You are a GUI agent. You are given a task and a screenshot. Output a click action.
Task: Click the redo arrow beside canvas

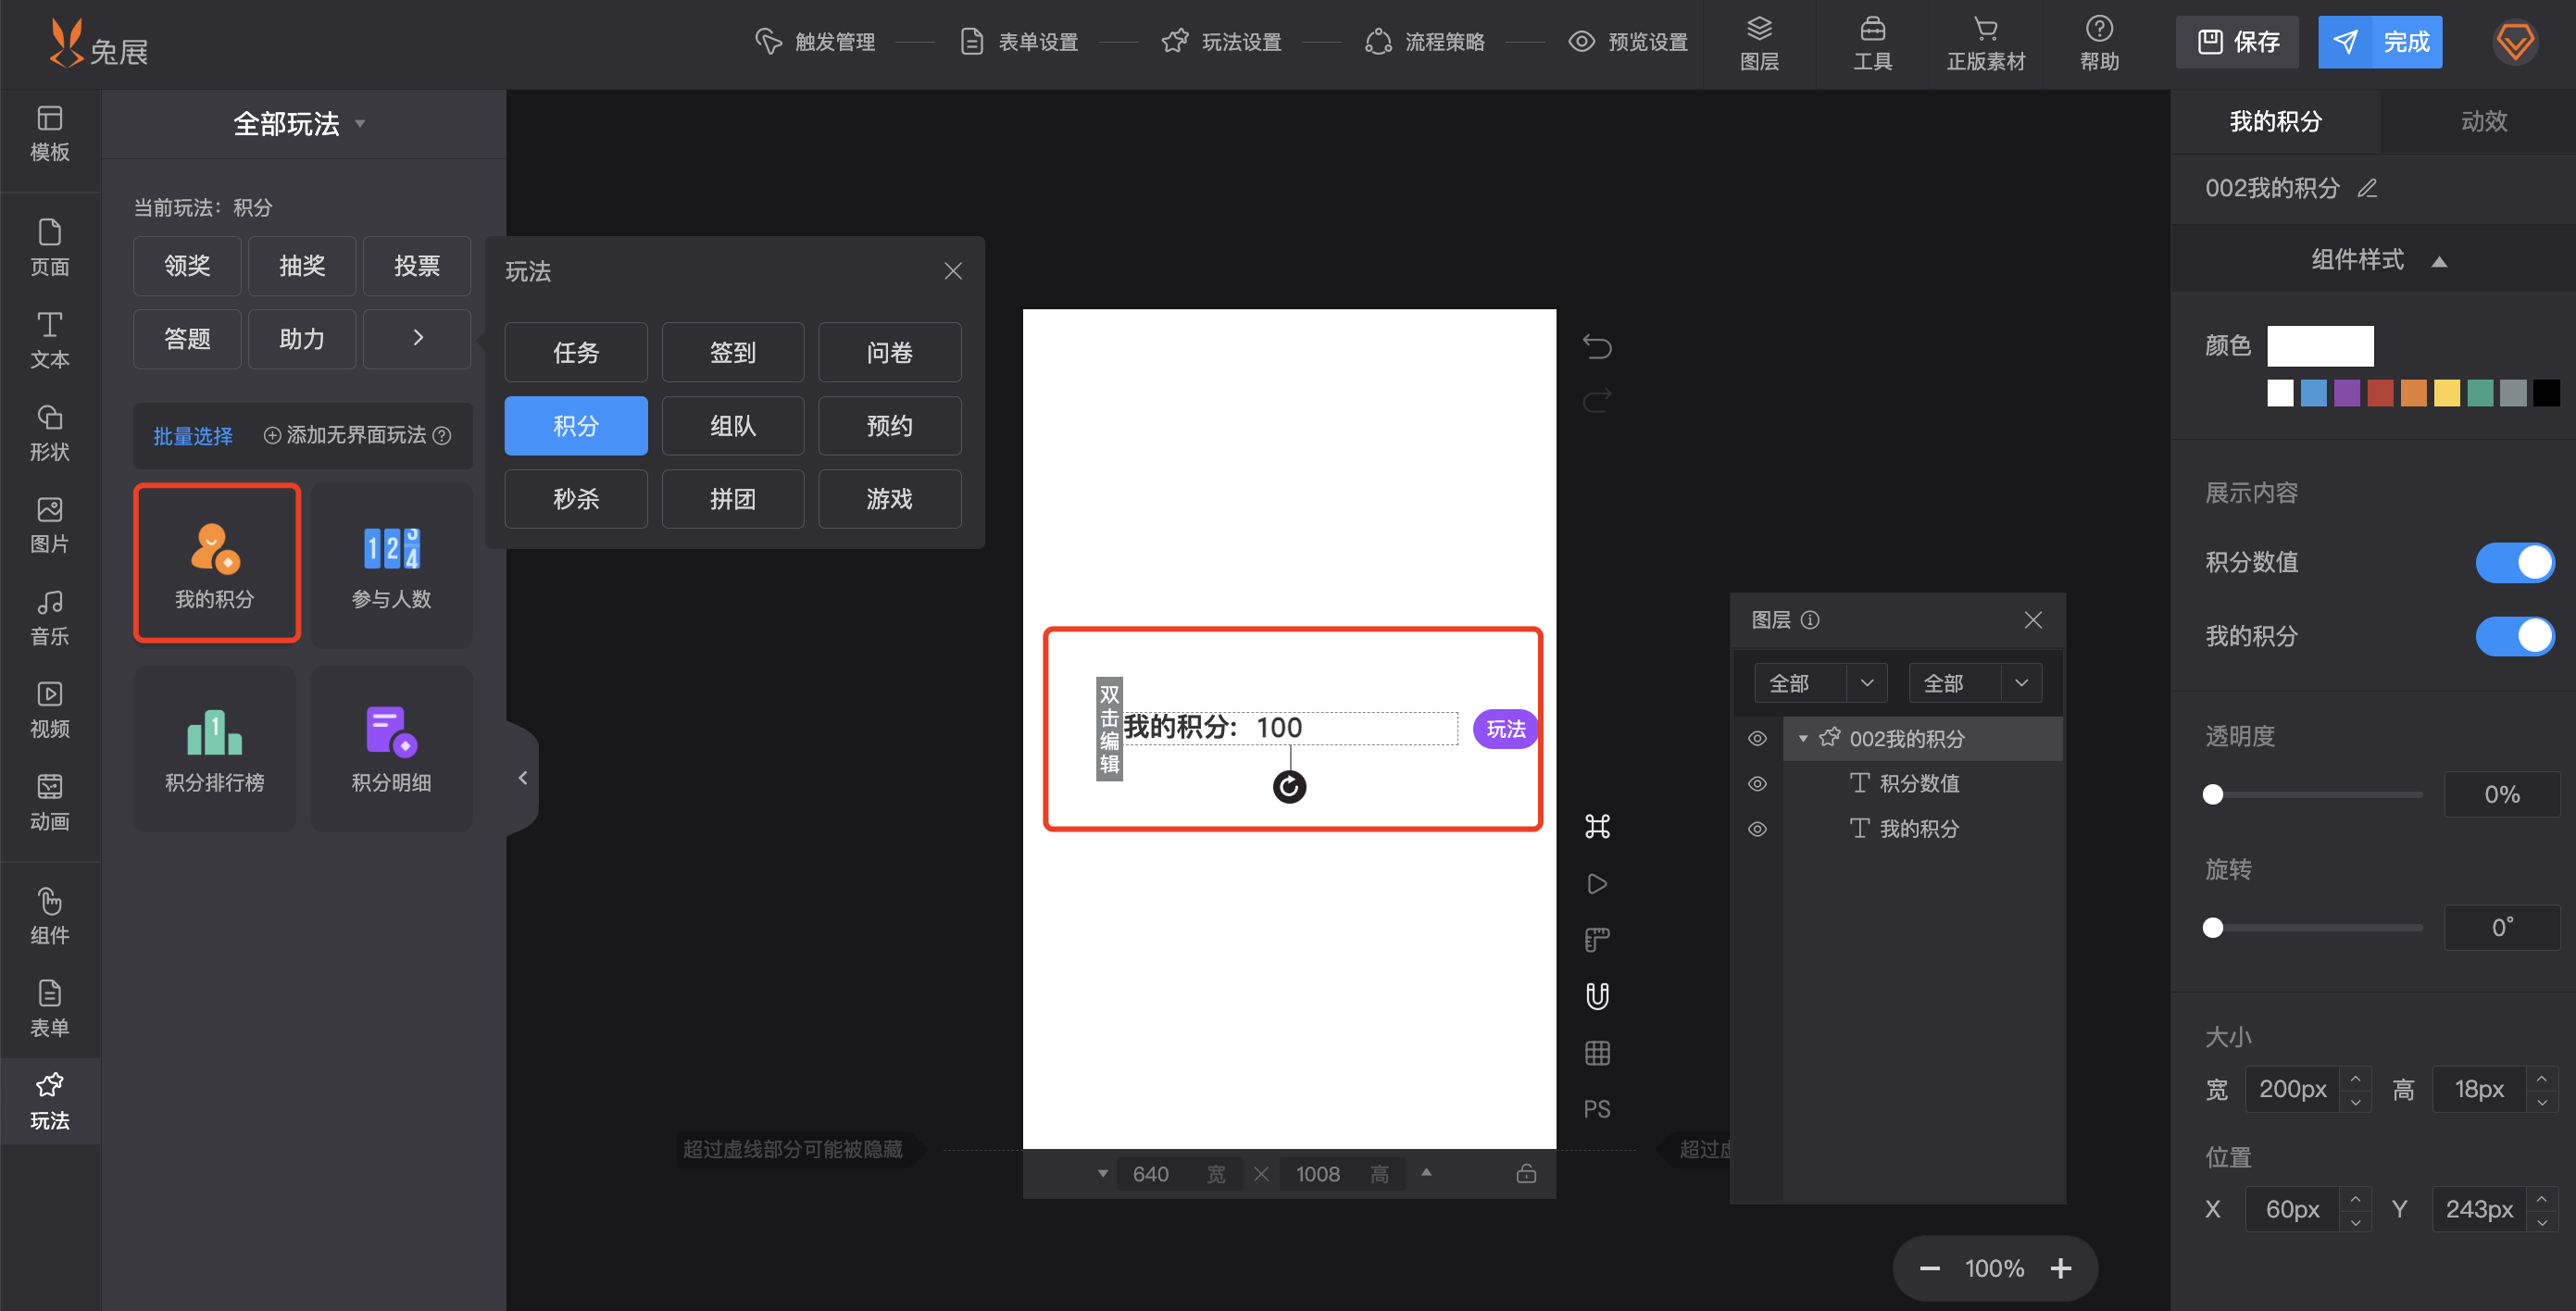click(x=1597, y=401)
